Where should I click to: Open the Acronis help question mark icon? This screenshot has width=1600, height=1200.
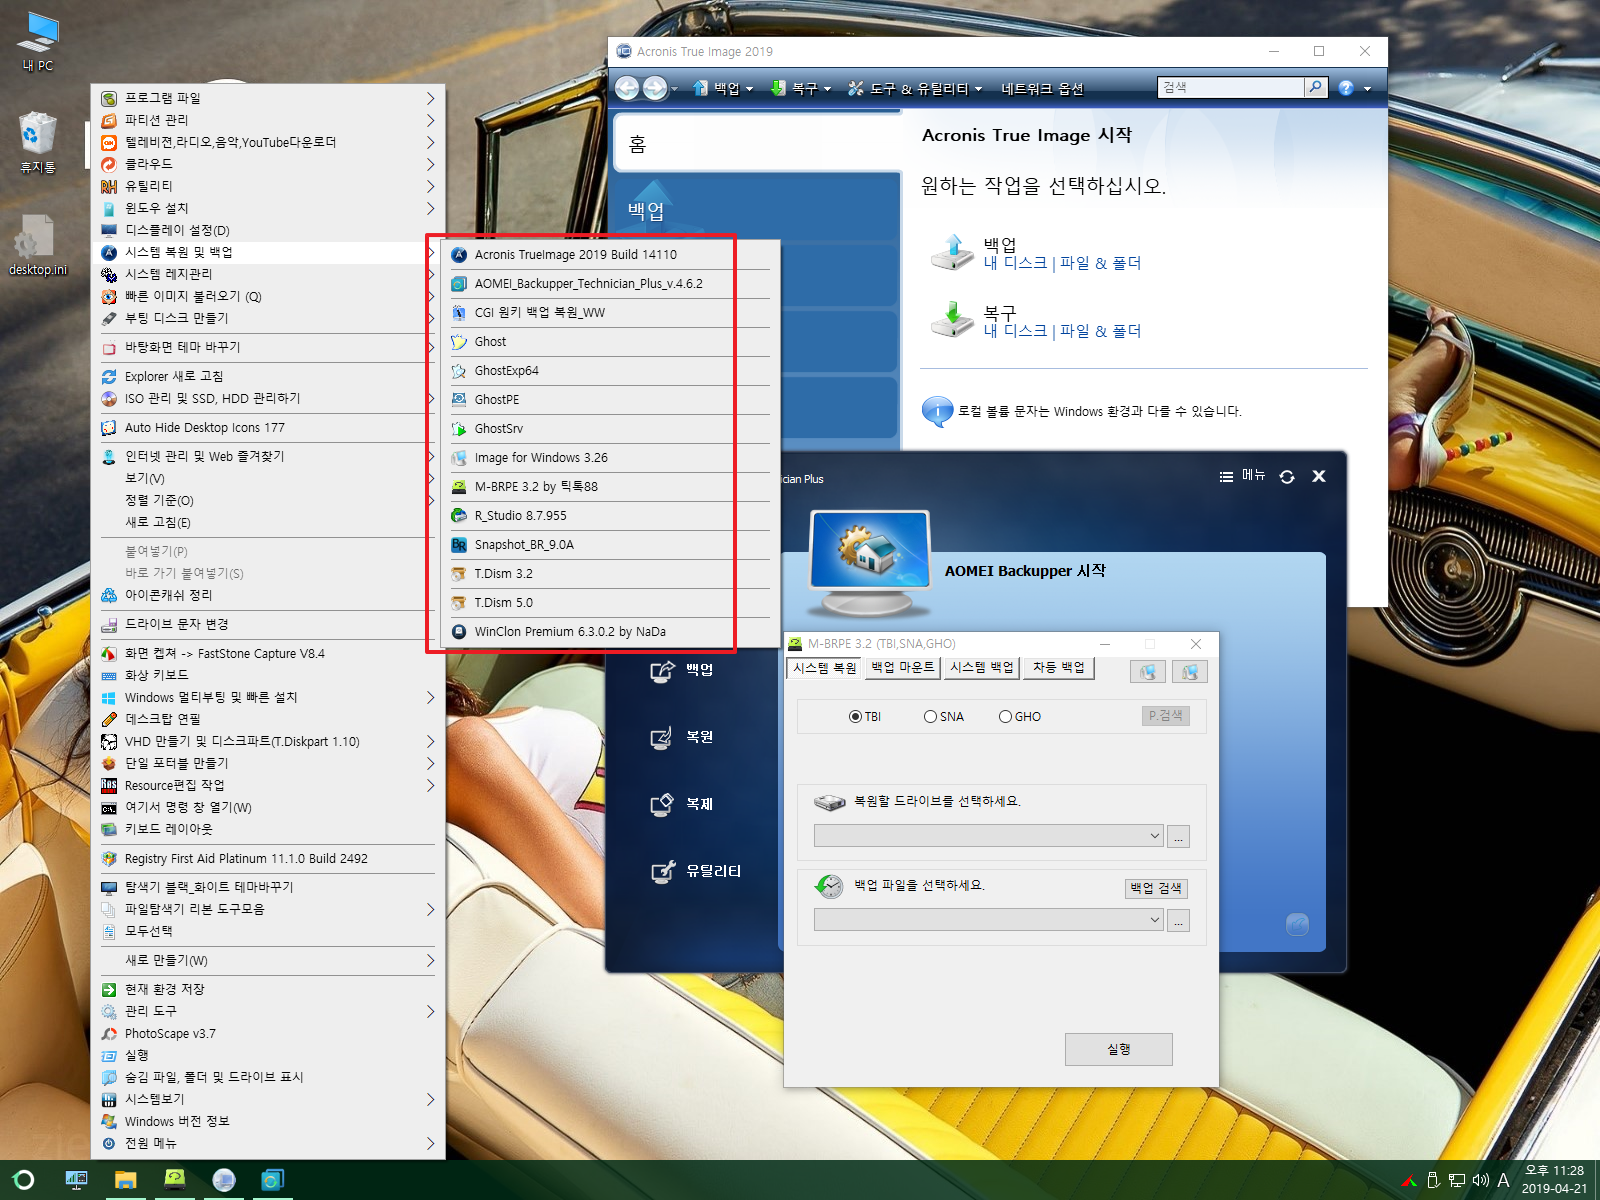(1346, 88)
